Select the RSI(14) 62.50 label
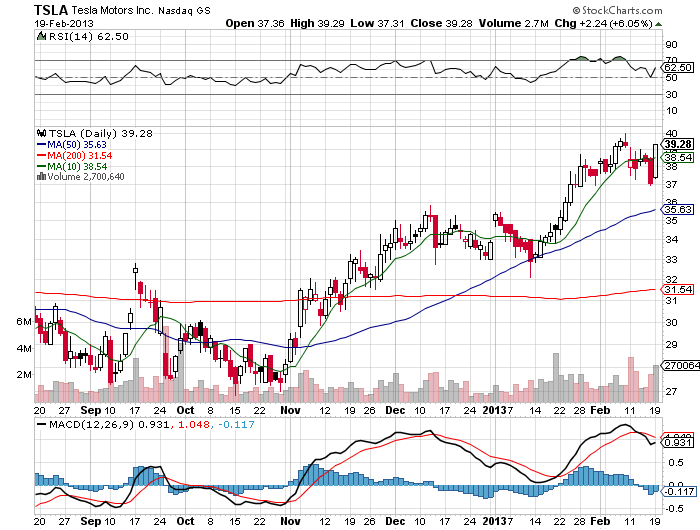This screenshot has height=530, width=700. pyautogui.click(x=88, y=37)
